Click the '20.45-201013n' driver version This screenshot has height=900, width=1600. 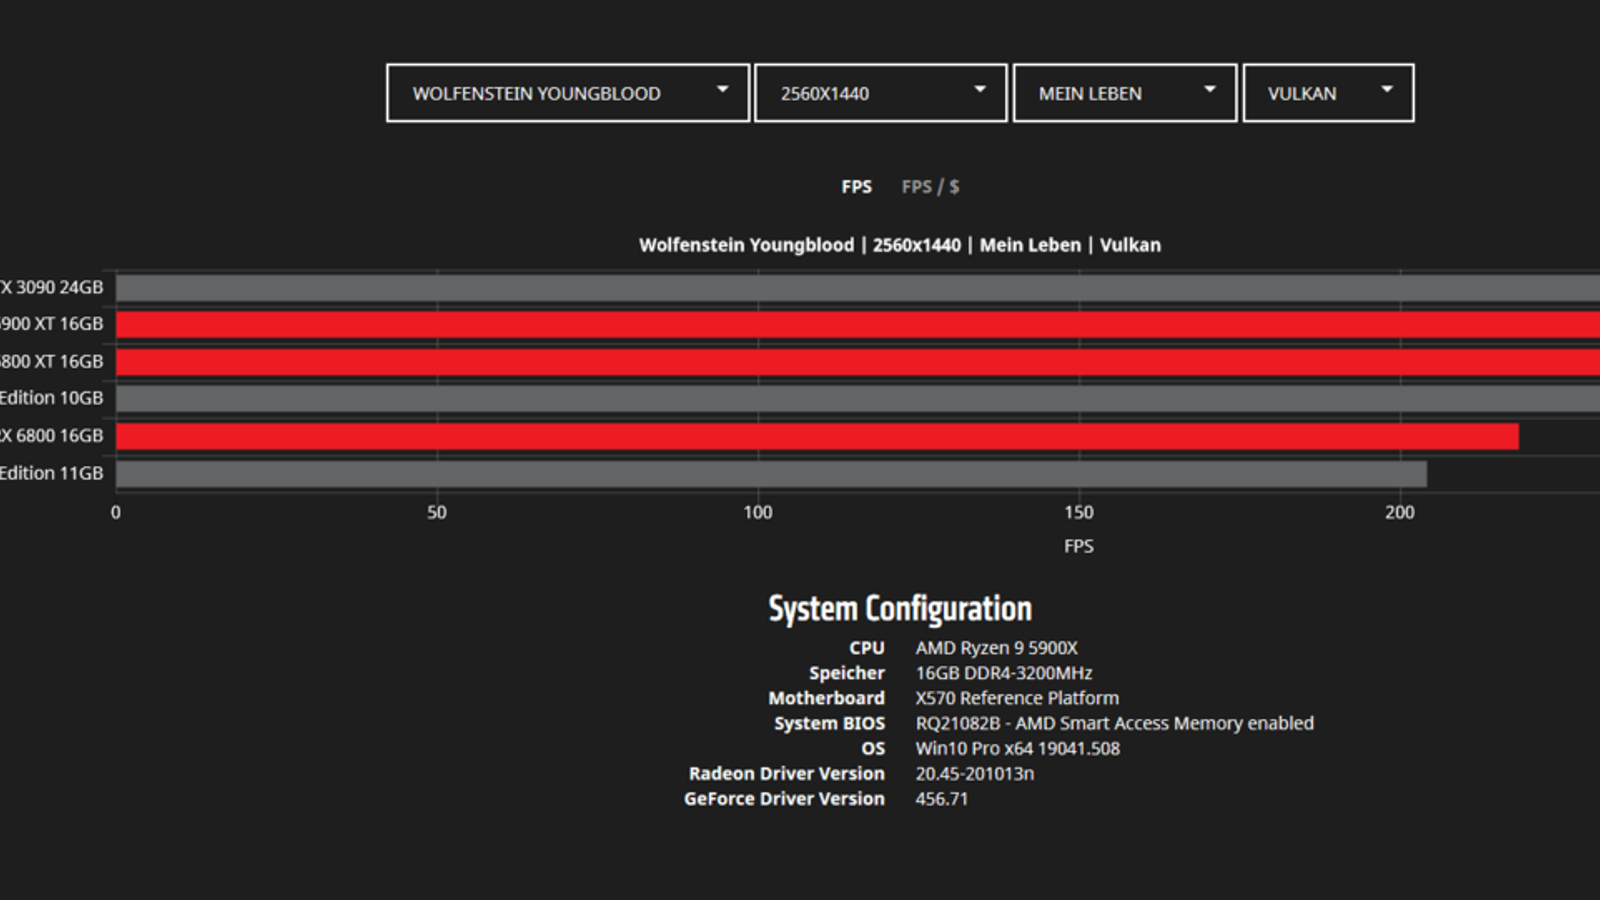point(975,773)
